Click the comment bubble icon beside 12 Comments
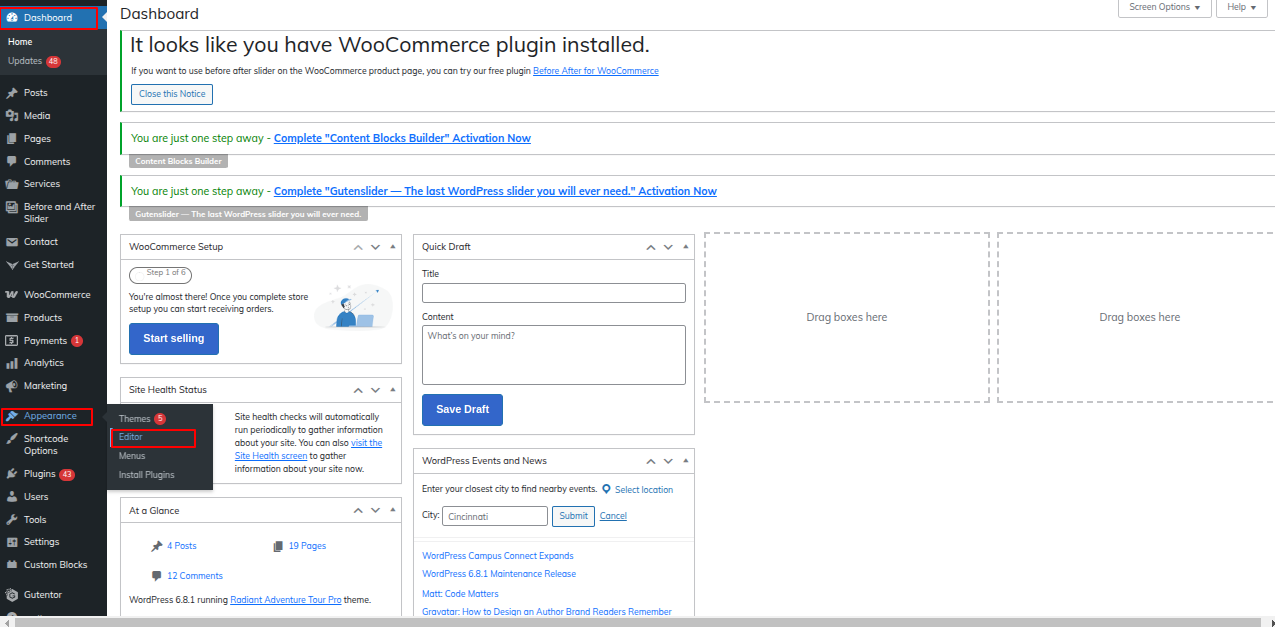This screenshot has height=627, width=1275. pyautogui.click(x=156, y=576)
